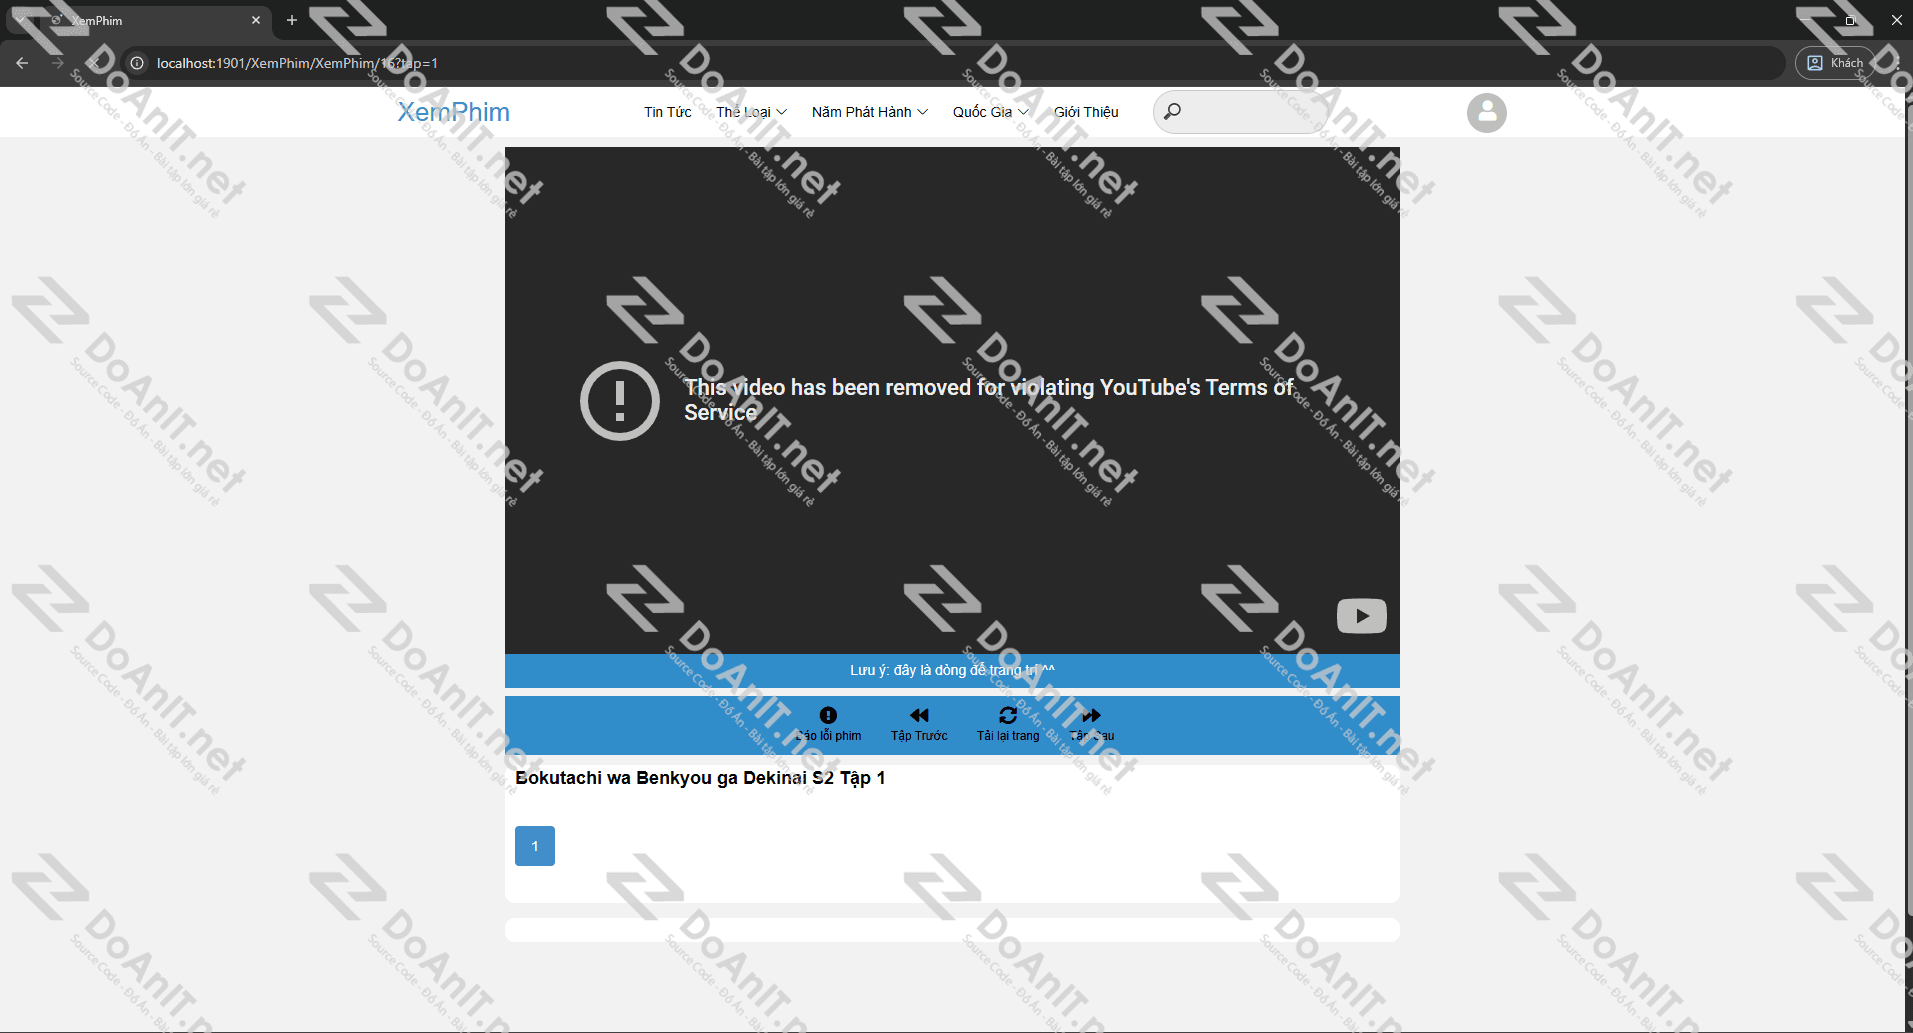1913x1033 pixels.
Task: Expand the Quốc Gia dropdown
Action: (990, 112)
